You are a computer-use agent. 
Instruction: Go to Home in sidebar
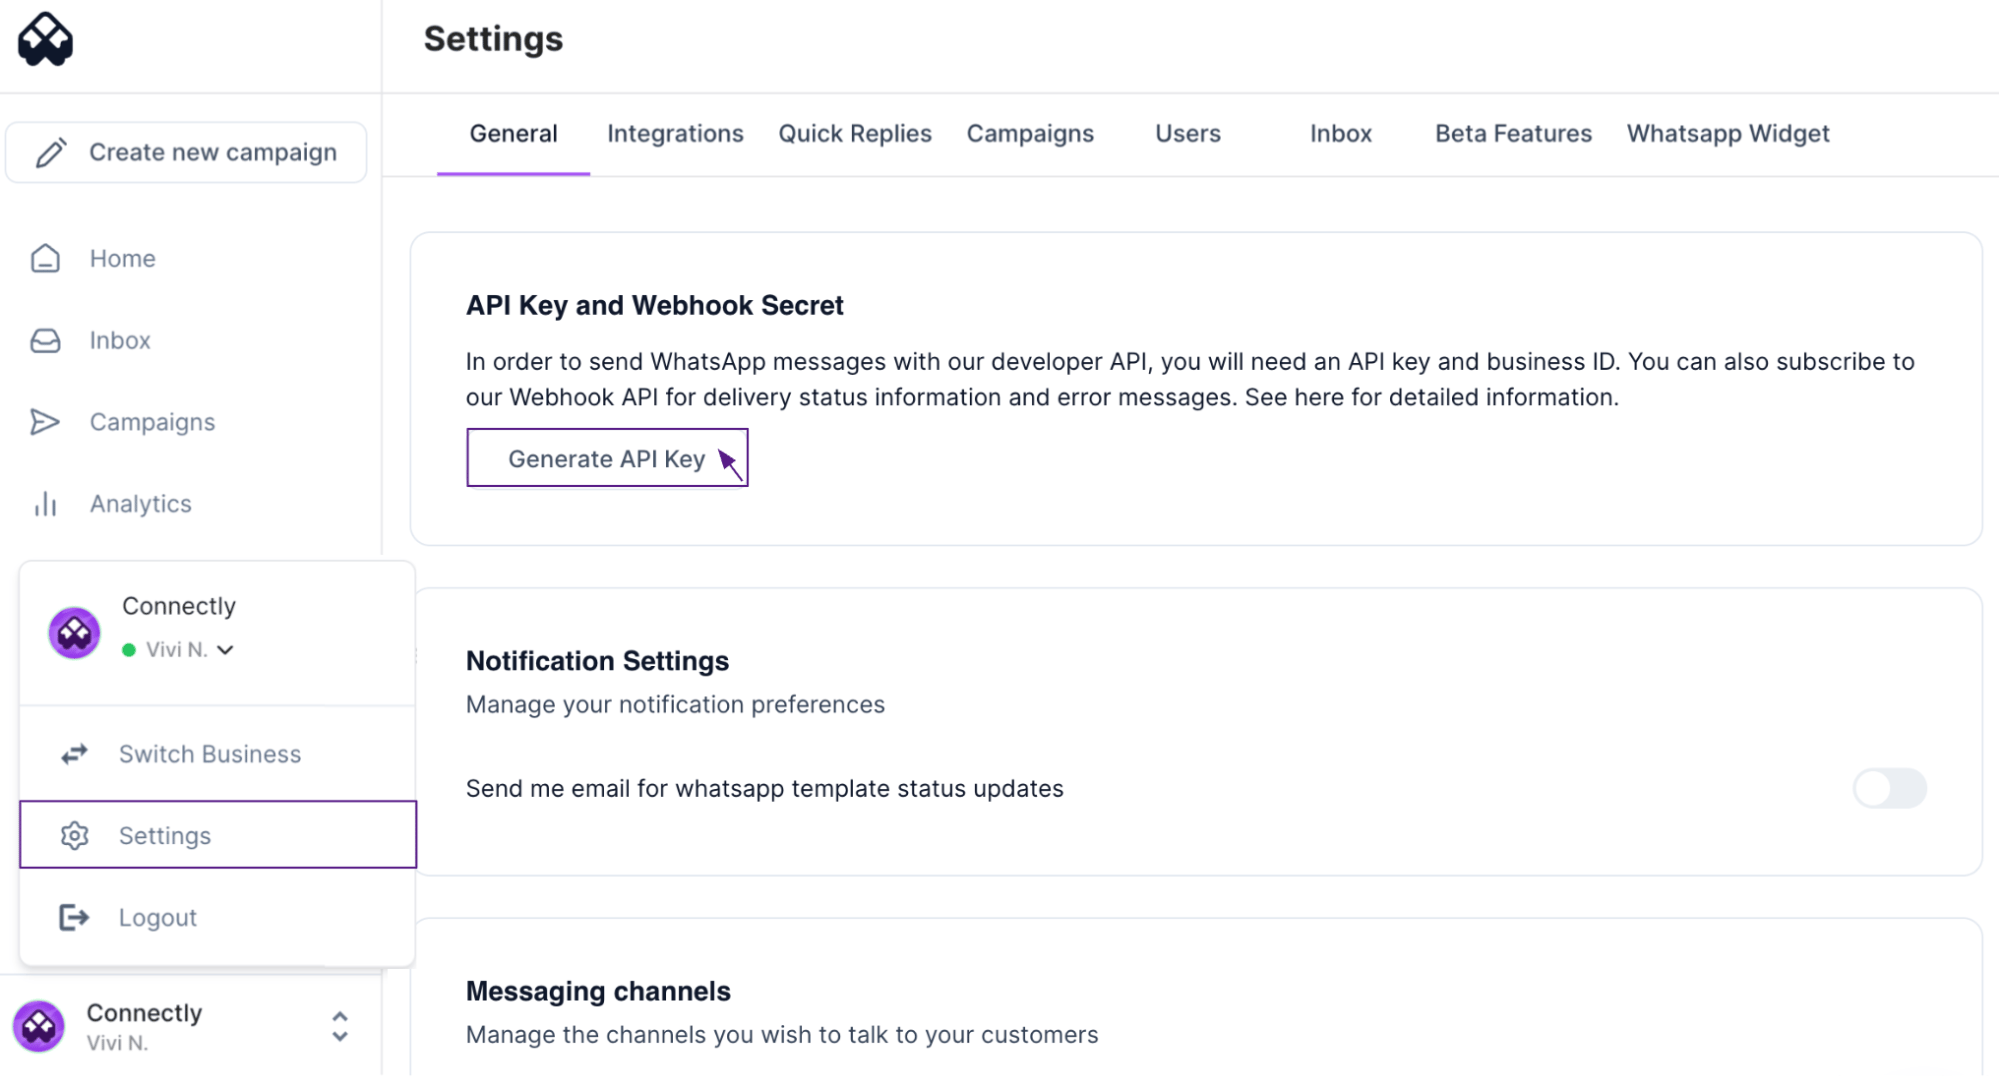click(x=122, y=259)
